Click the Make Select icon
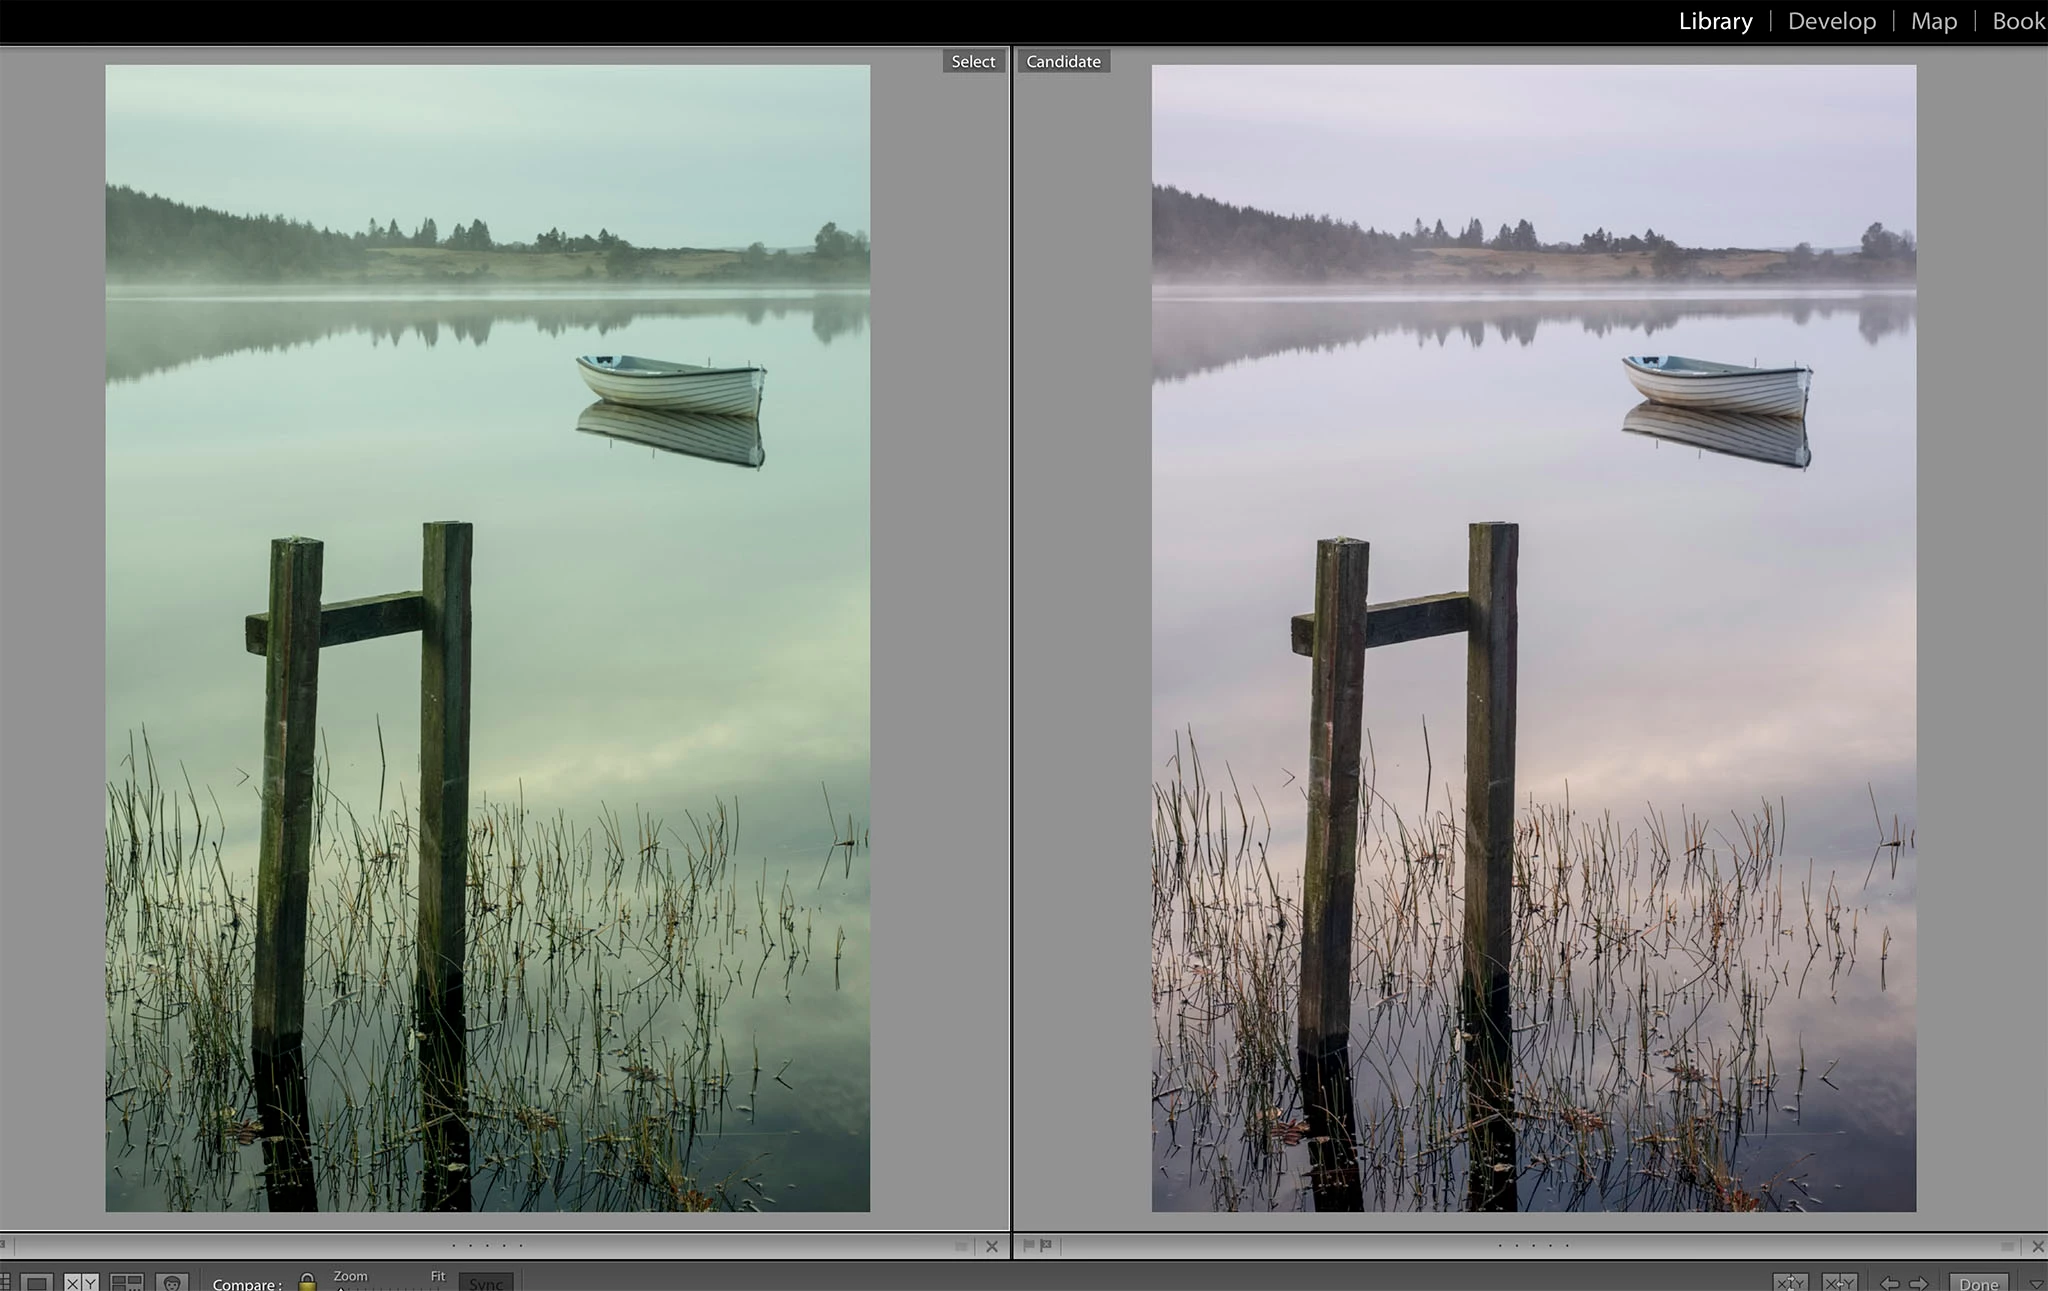The height and width of the screenshot is (1291, 2048). (1839, 1283)
